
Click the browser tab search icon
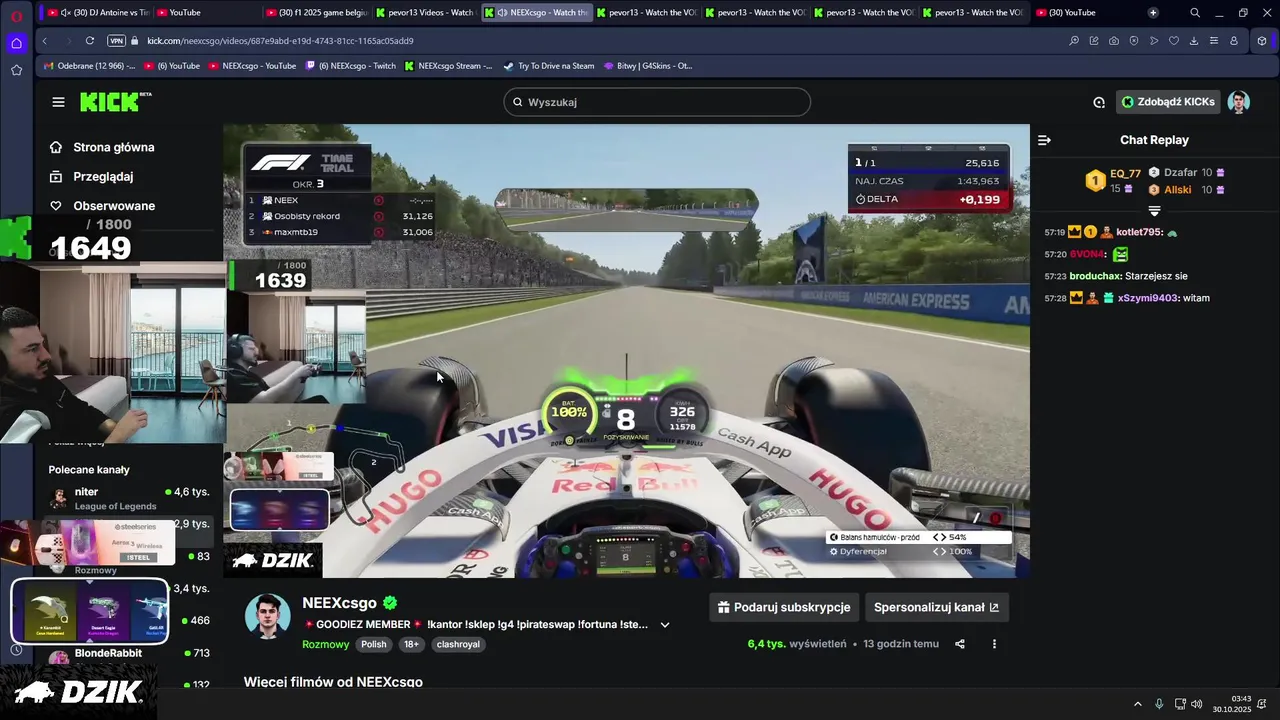pos(1195,13)
